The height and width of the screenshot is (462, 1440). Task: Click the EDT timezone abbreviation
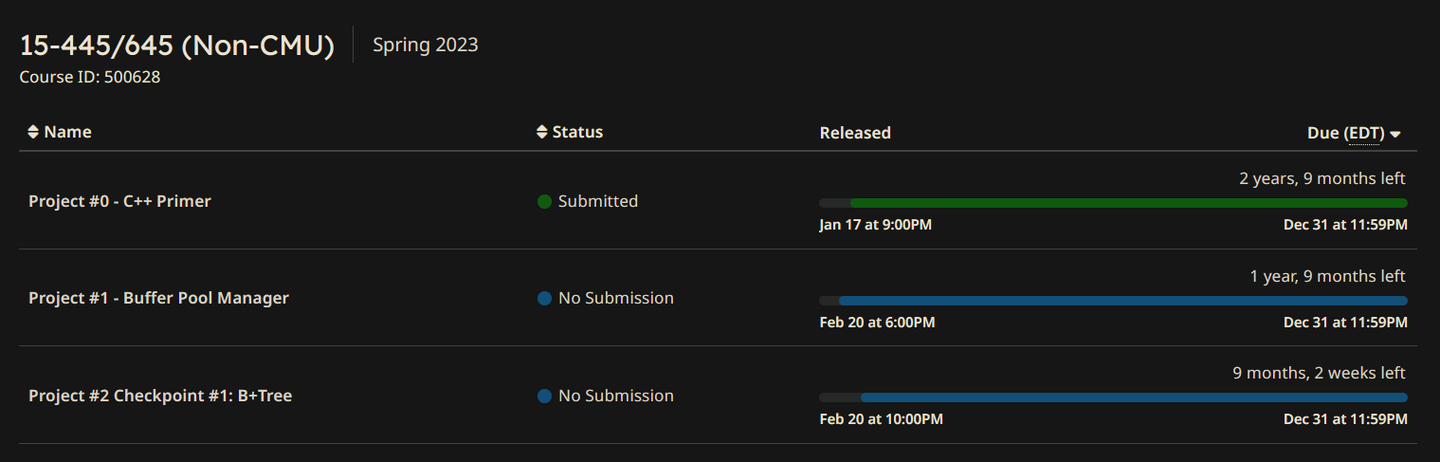tap(1365, 133)
